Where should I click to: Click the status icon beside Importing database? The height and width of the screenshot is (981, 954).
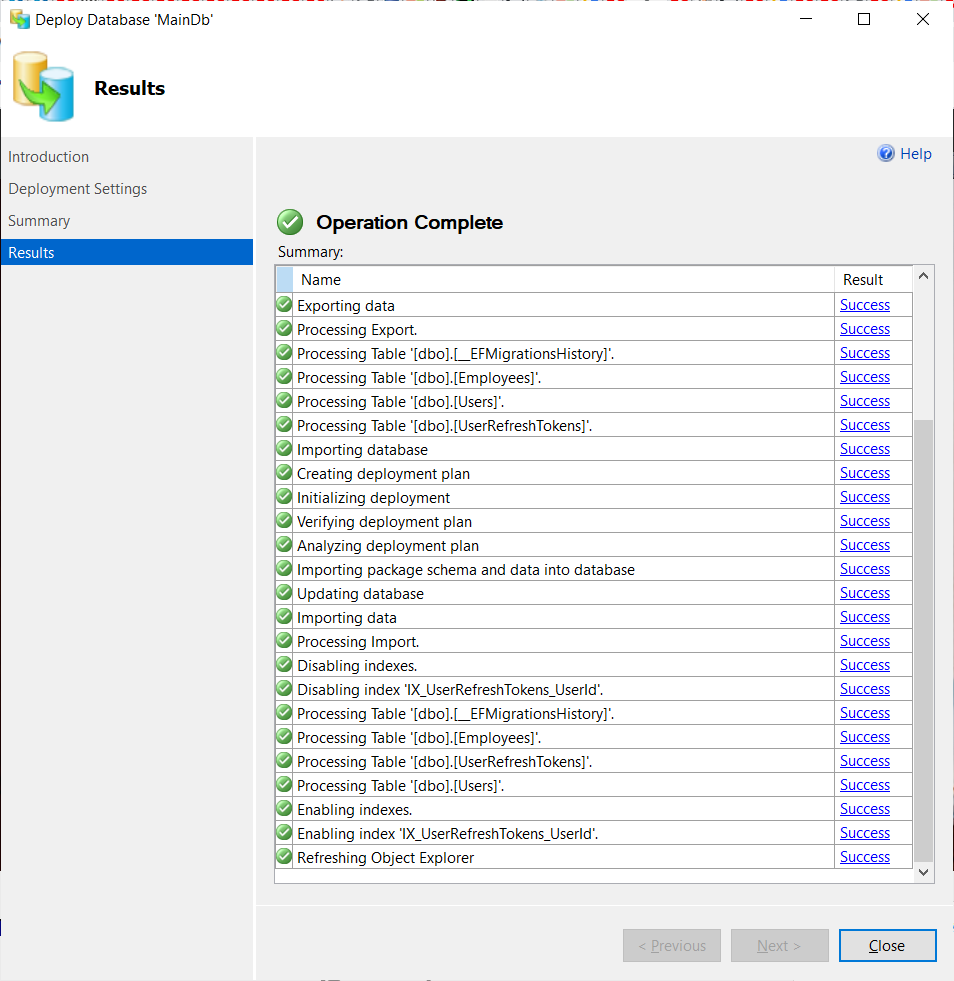284,449
